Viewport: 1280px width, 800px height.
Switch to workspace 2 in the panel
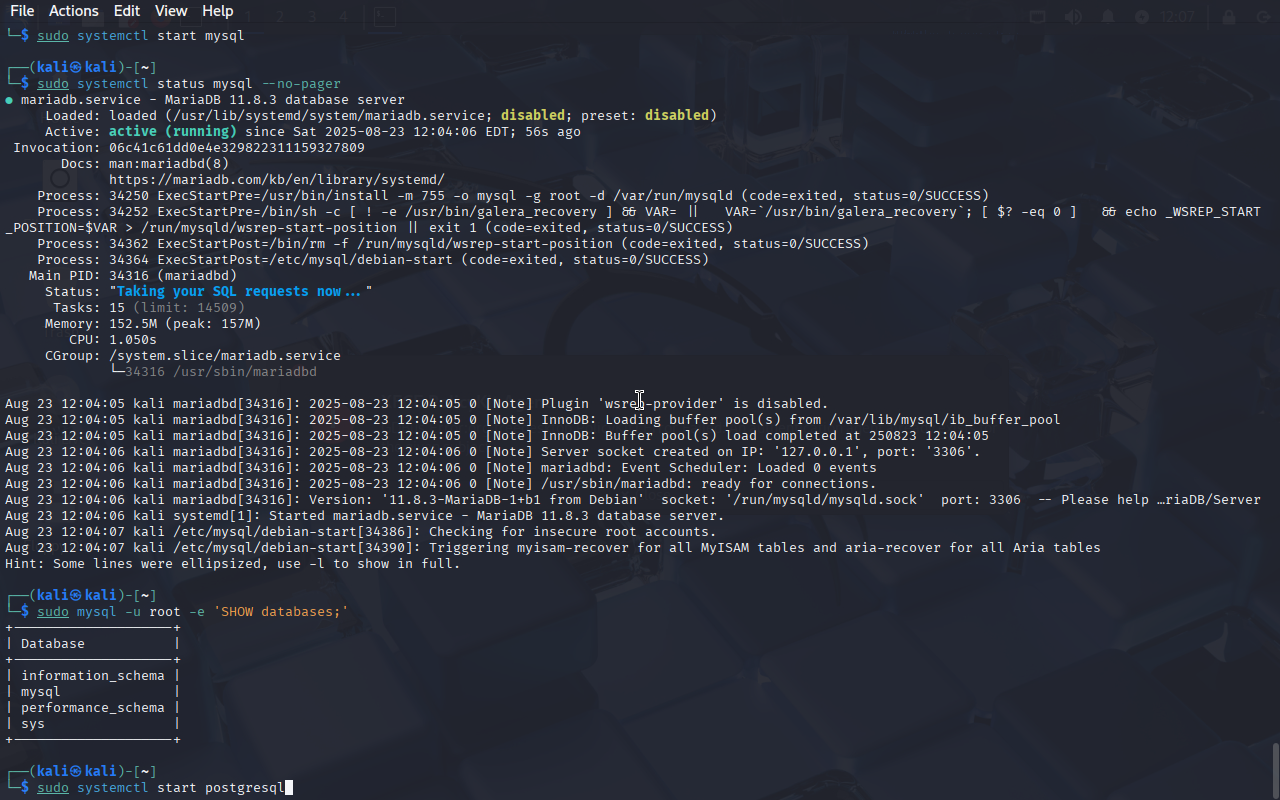[281, 17]
